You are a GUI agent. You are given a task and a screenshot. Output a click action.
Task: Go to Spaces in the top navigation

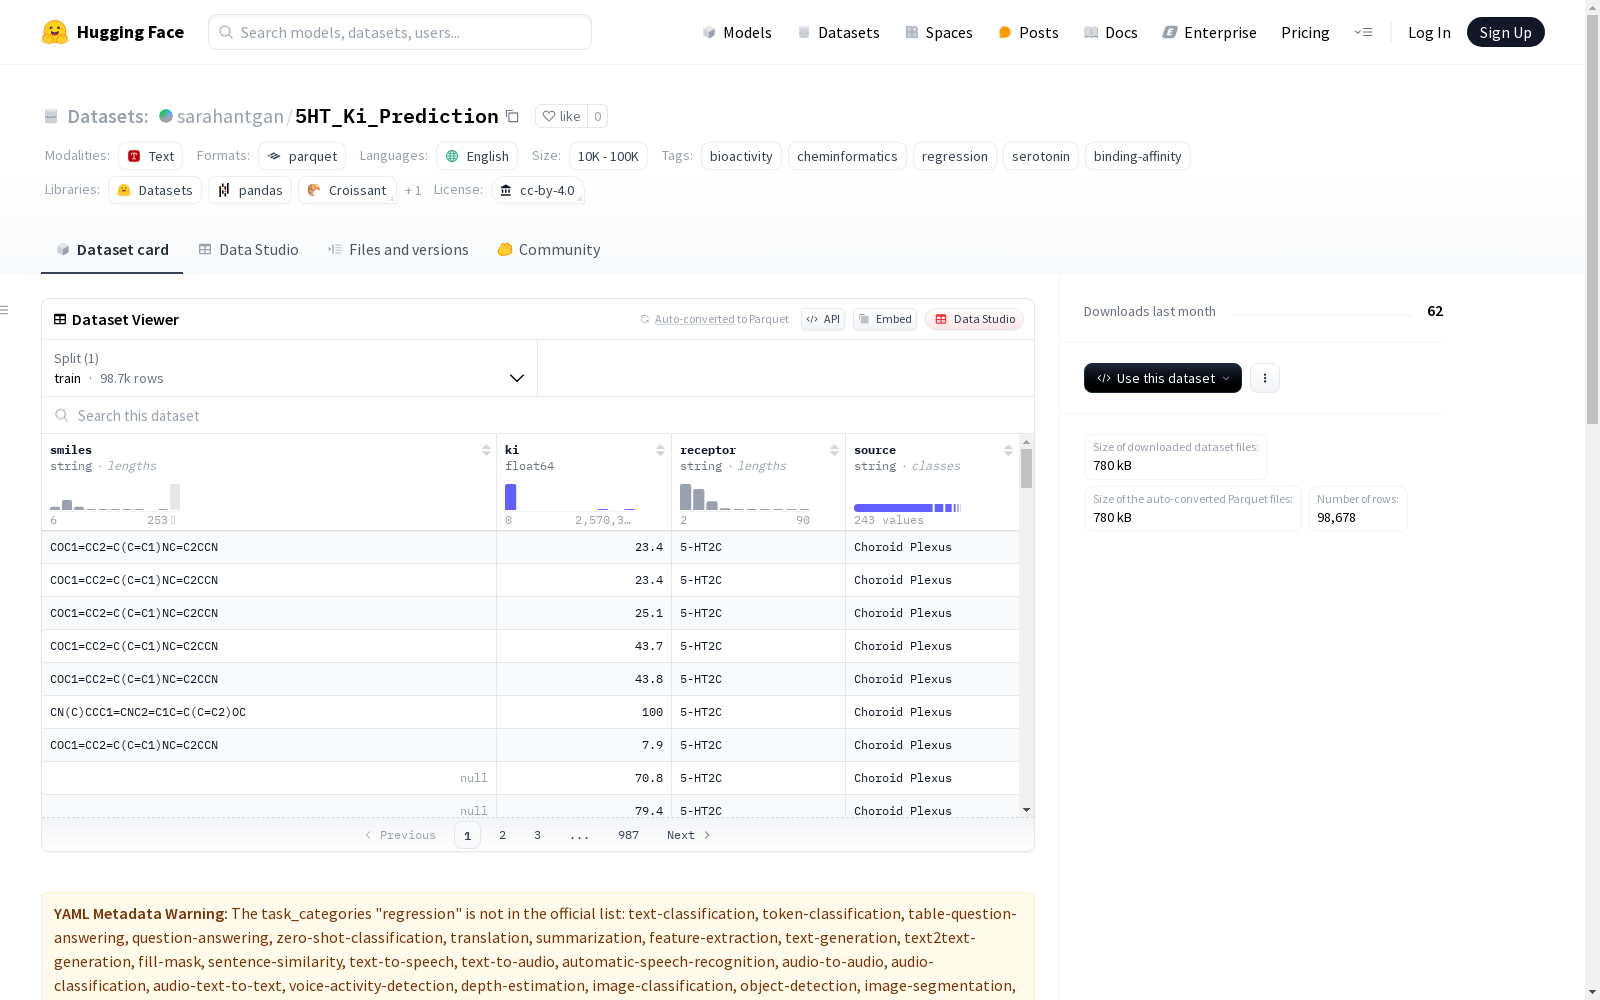tap(939, 32)
